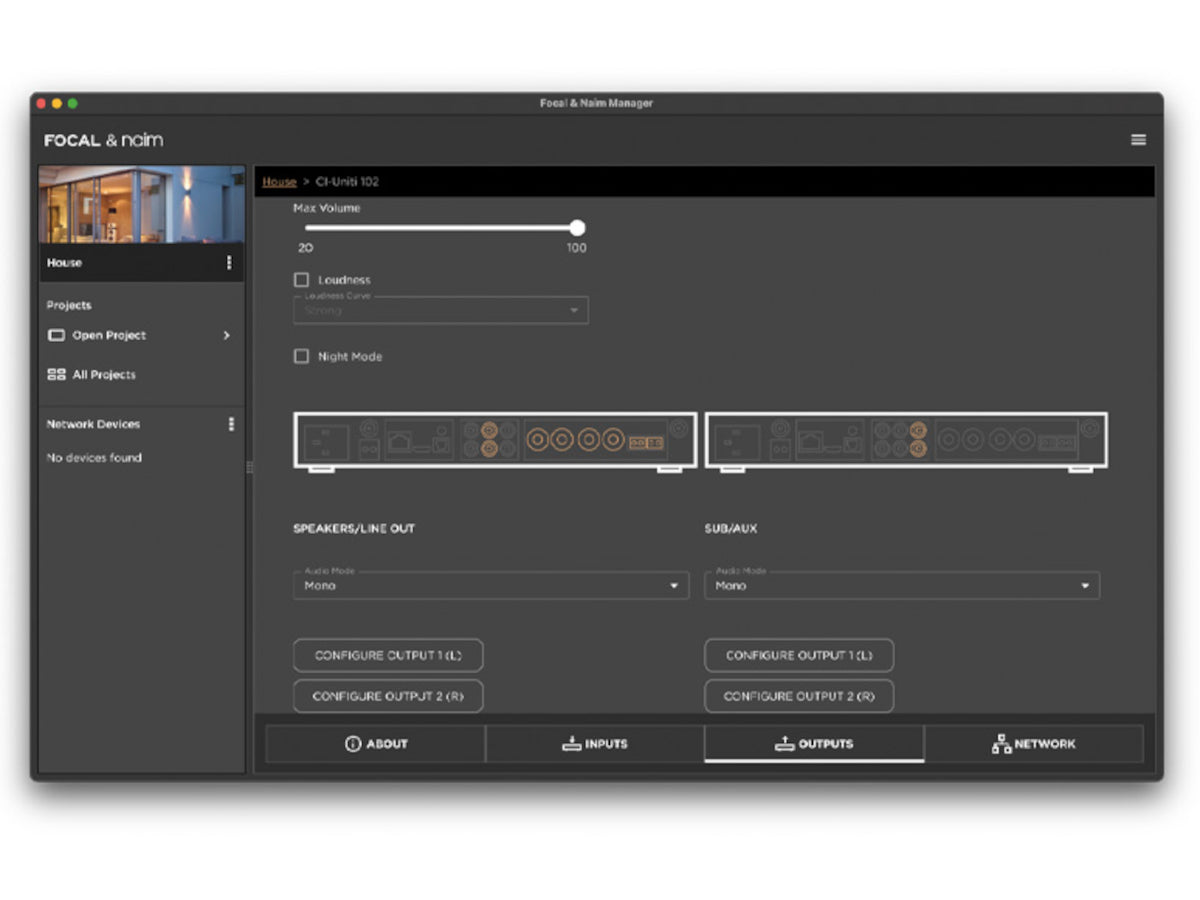Click the All Projects grid icon
This screenshot has height=900, width=1200.
[56, 375]
